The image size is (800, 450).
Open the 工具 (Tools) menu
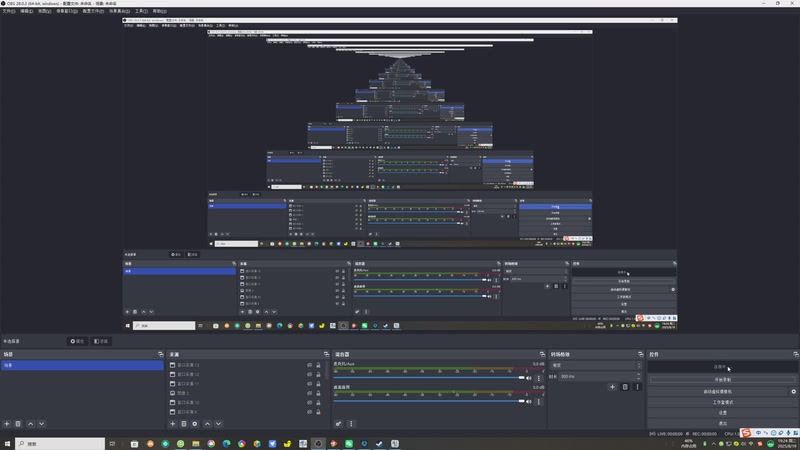141,11
